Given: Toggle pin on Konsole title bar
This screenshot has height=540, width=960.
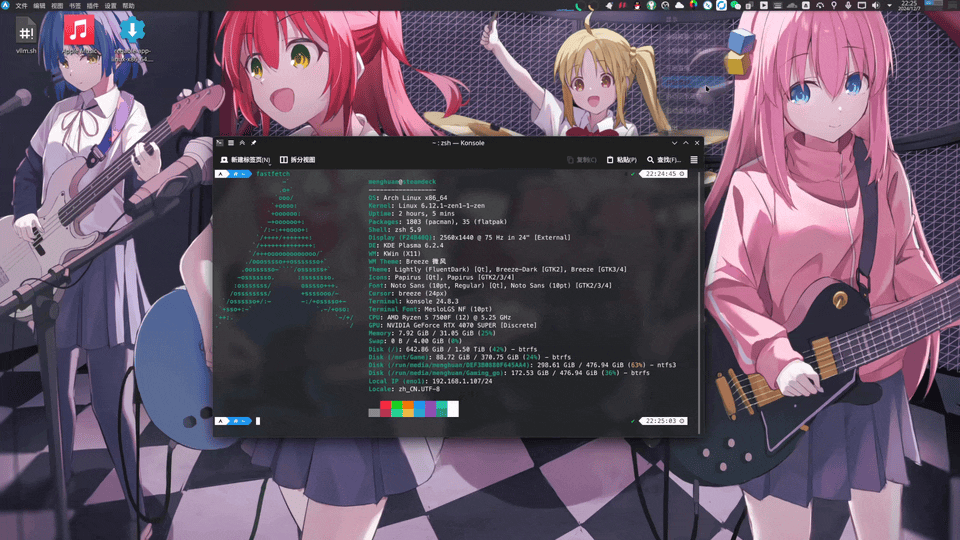Looking at the screenshot, I should [254, 143].
